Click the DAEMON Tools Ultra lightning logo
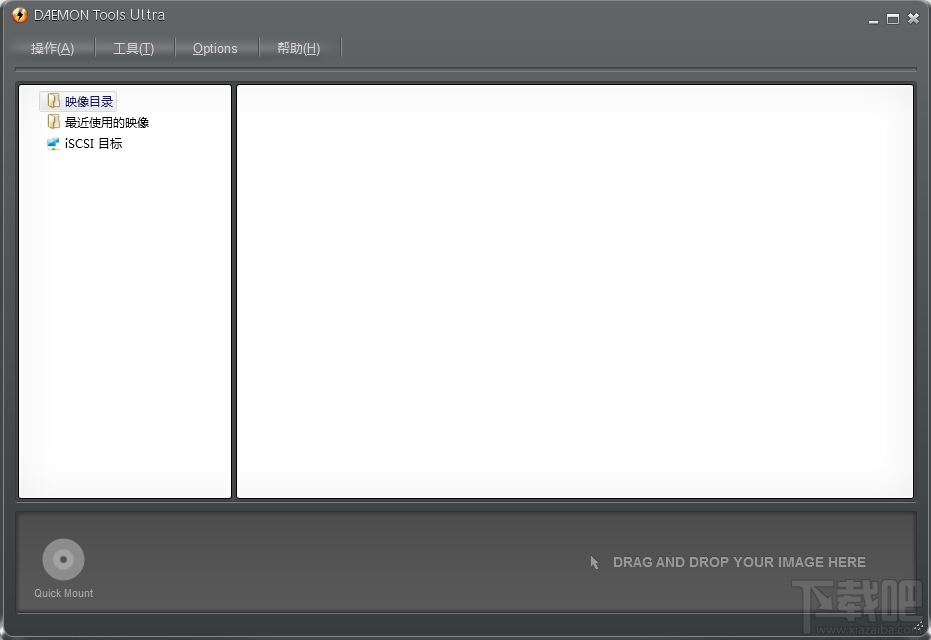This screenshot has height=640, width=931. [x=20, y=15]
